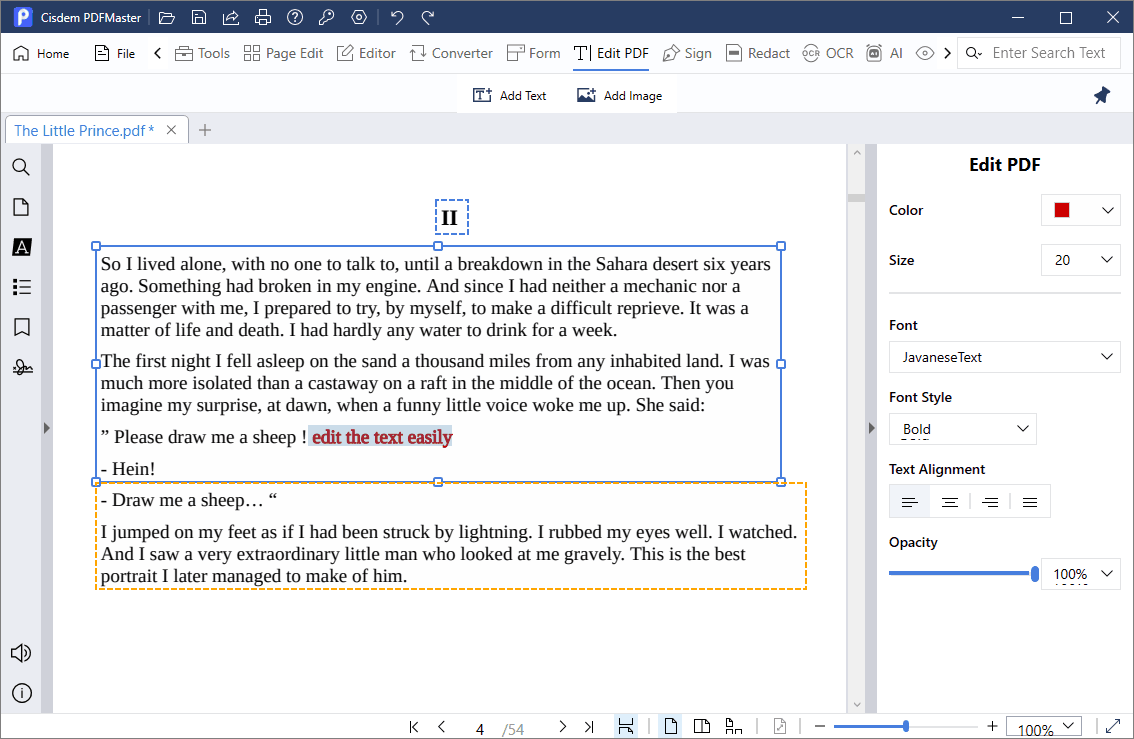Click the share/export icon in the title bar

tap(231, 17)
